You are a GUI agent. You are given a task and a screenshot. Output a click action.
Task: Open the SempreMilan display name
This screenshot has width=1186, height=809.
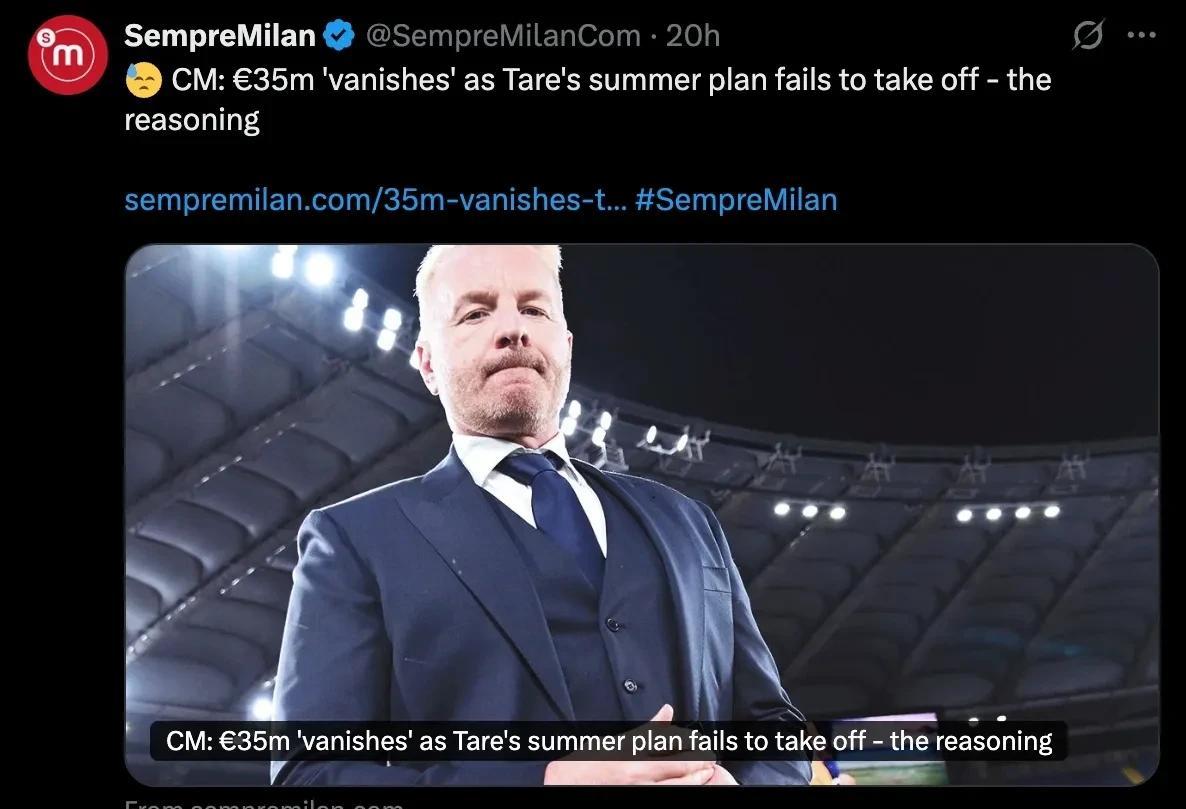click(x=219, y=36)
